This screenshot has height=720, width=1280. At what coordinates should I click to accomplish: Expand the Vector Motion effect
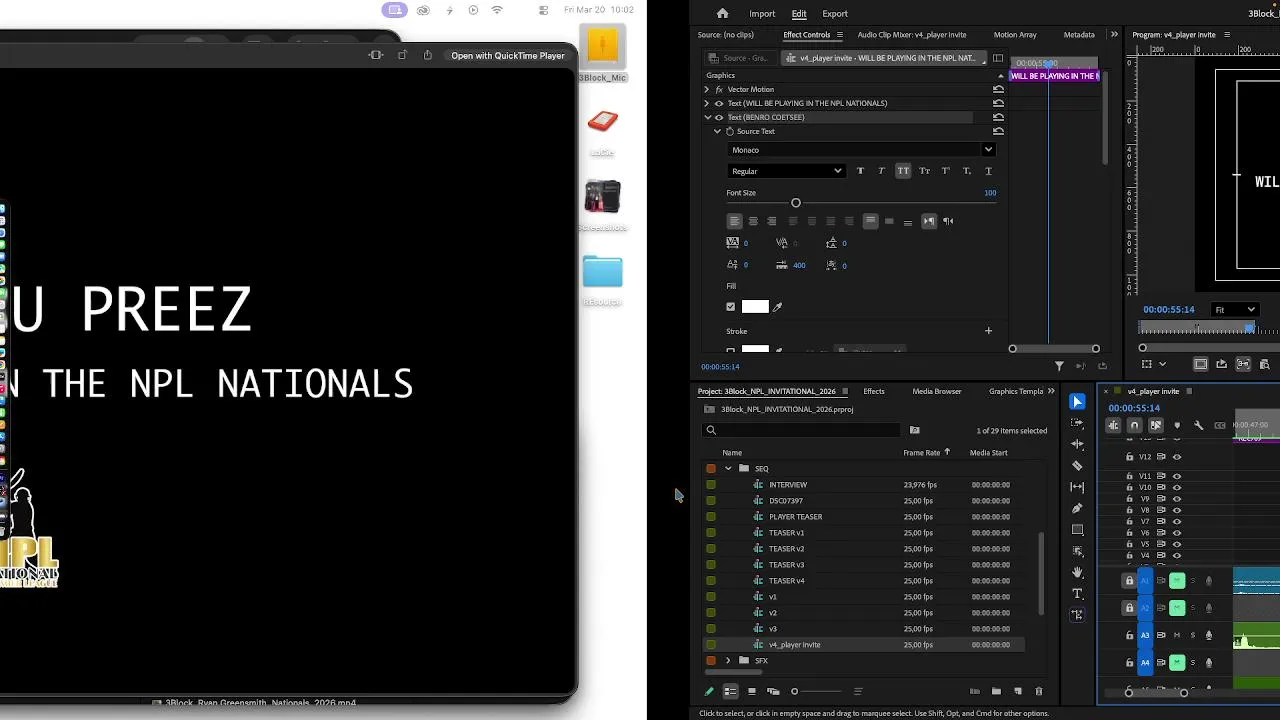[x=707, y=89]
